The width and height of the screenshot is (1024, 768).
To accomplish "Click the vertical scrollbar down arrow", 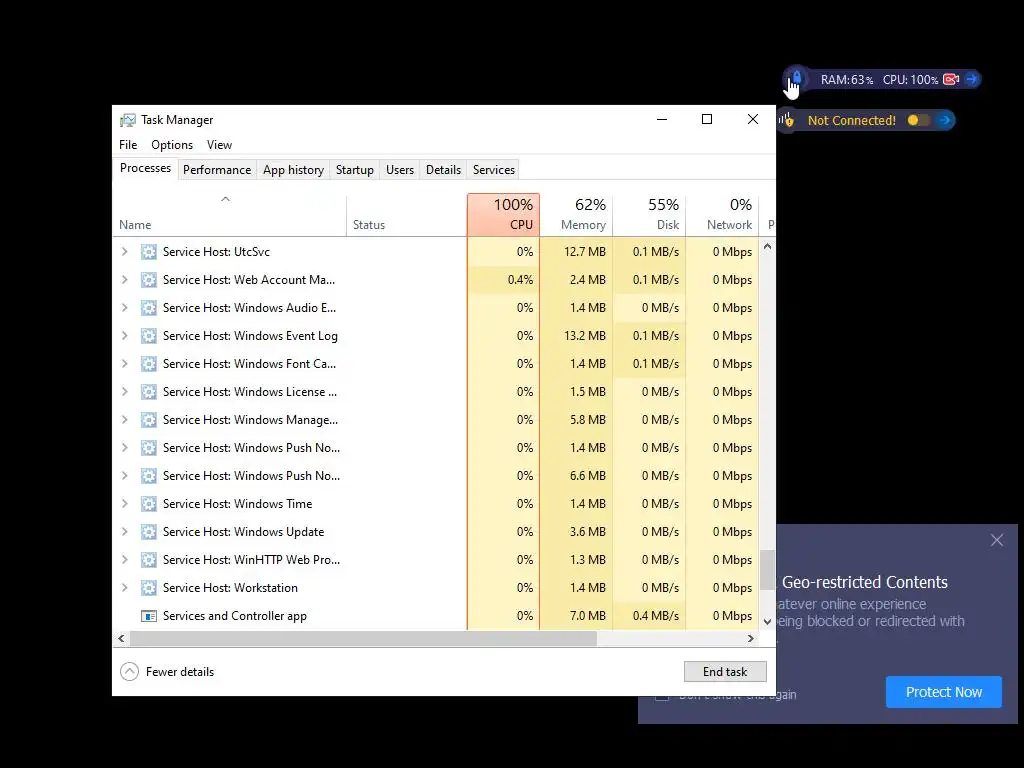I will [x=767, y=622].
